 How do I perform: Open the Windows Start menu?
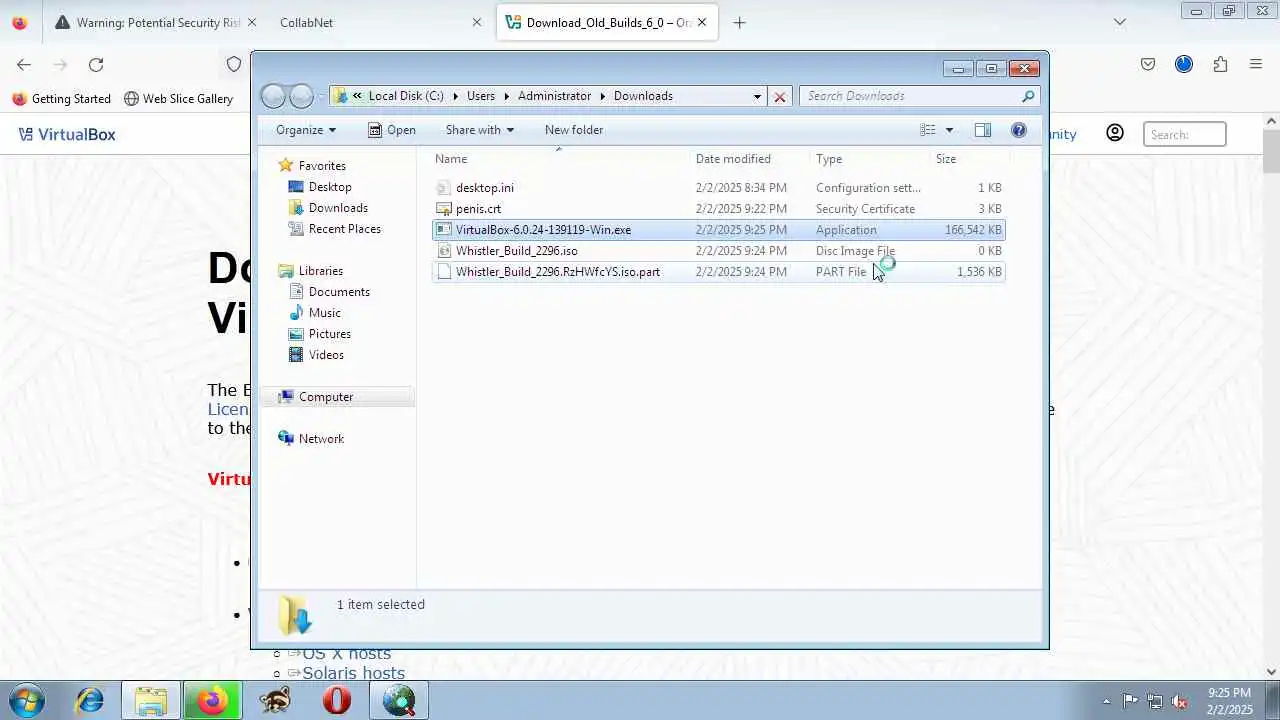26,700
